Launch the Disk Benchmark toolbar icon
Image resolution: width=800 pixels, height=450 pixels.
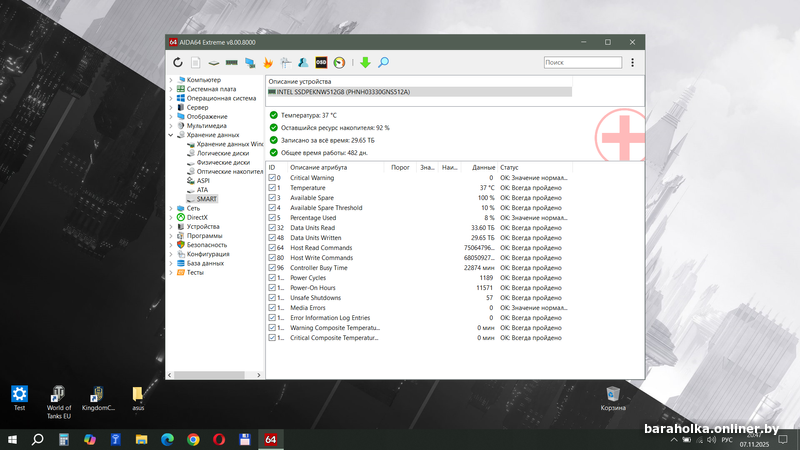point(214,63)
